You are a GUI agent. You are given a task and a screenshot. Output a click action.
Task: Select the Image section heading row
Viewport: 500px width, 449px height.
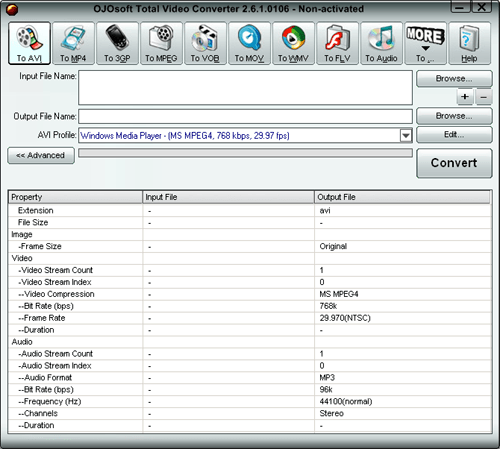tap(250, 235)
